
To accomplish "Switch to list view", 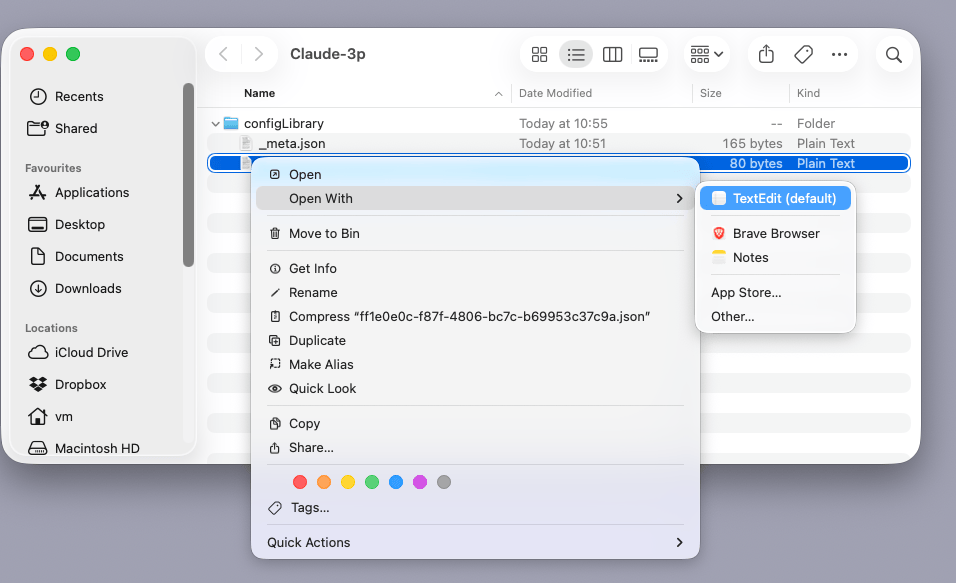I will pos(576,54).
